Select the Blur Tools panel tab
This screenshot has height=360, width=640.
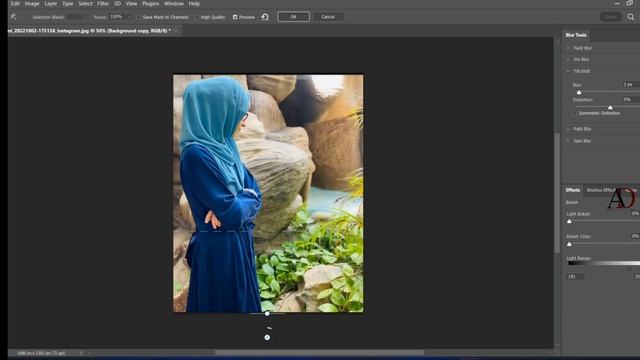coord(576,35)
